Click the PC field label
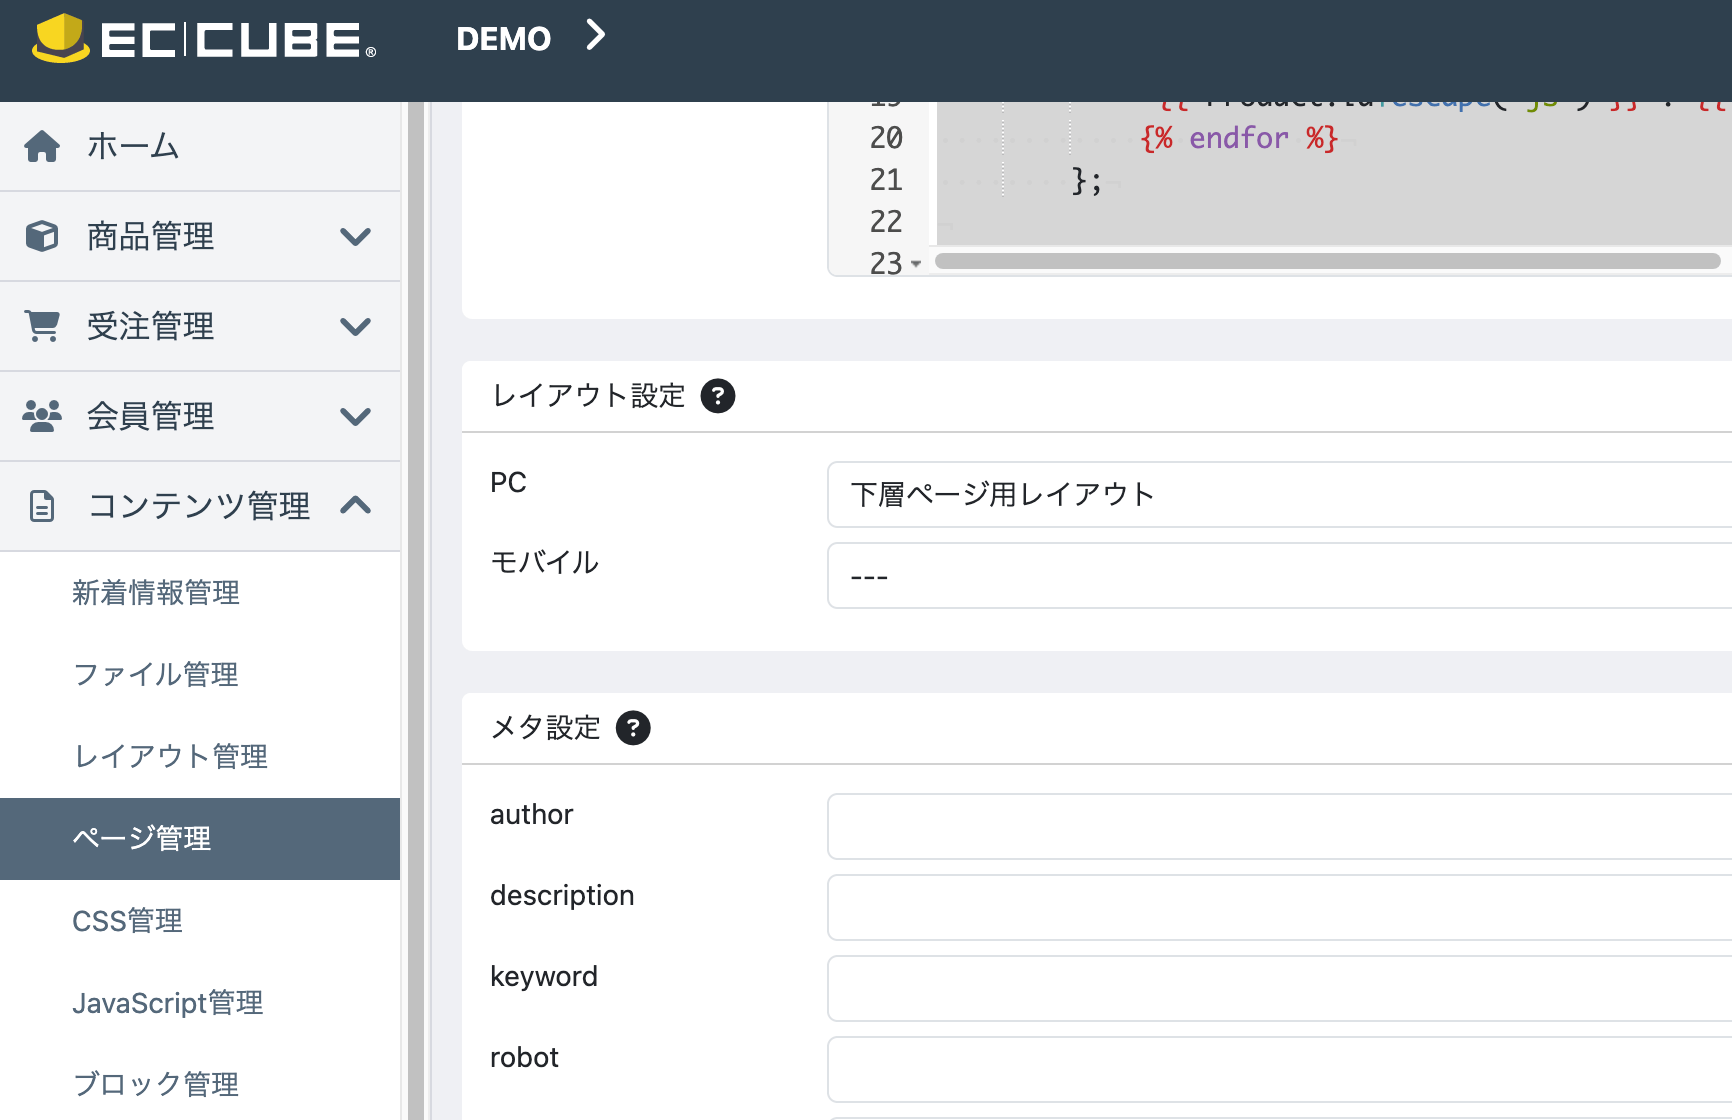The height and width of the screenshot is (1120, 1732). tap(508, 483)
